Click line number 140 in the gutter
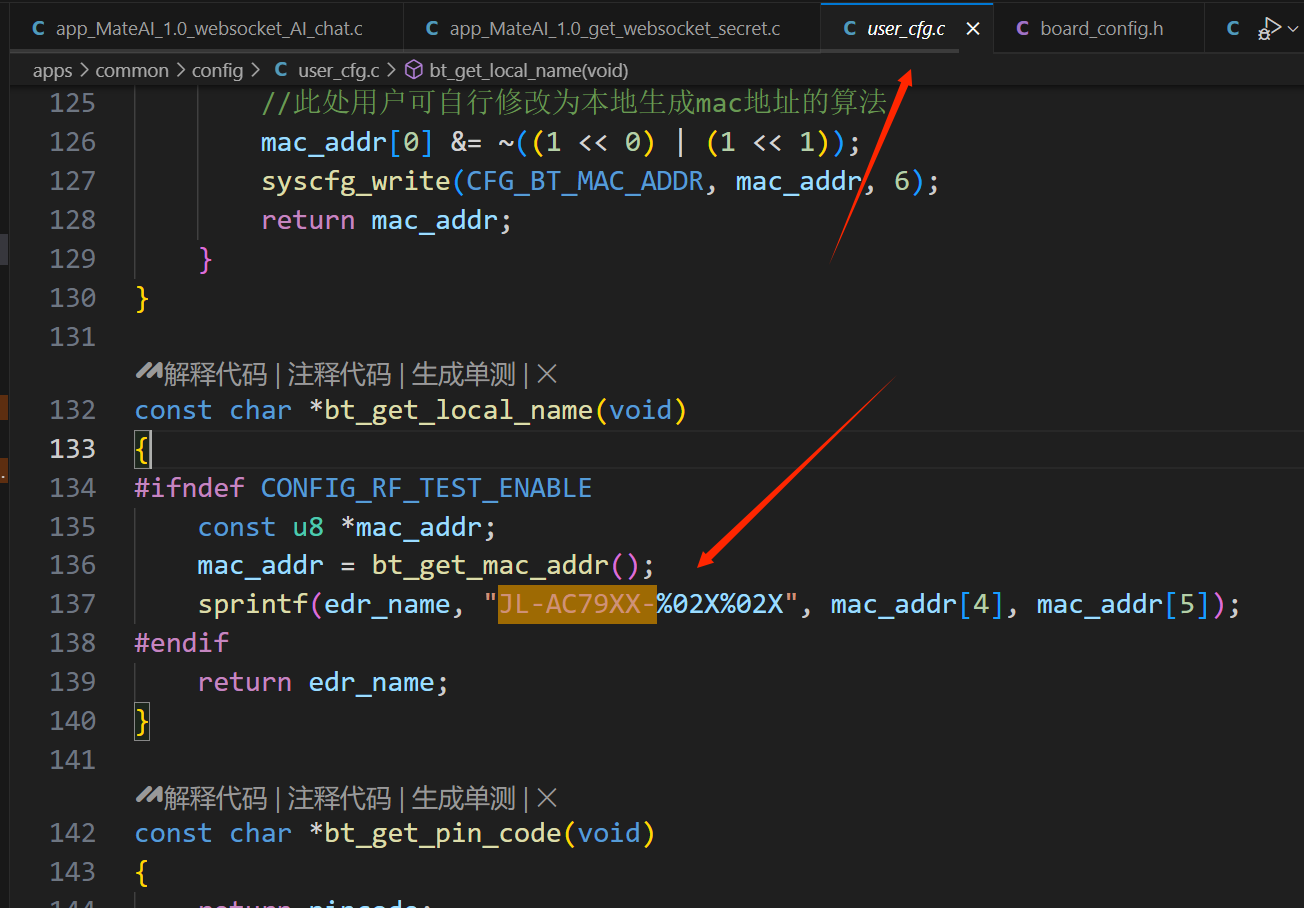Screen dimensions: 1304x908 73,721
